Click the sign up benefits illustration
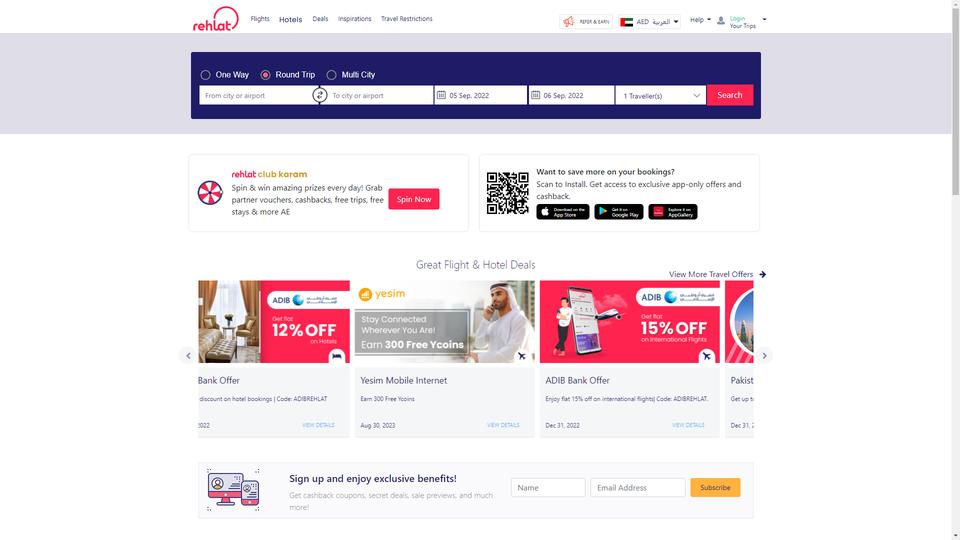Viewport: 960px width, 540px height. [233, 490]
